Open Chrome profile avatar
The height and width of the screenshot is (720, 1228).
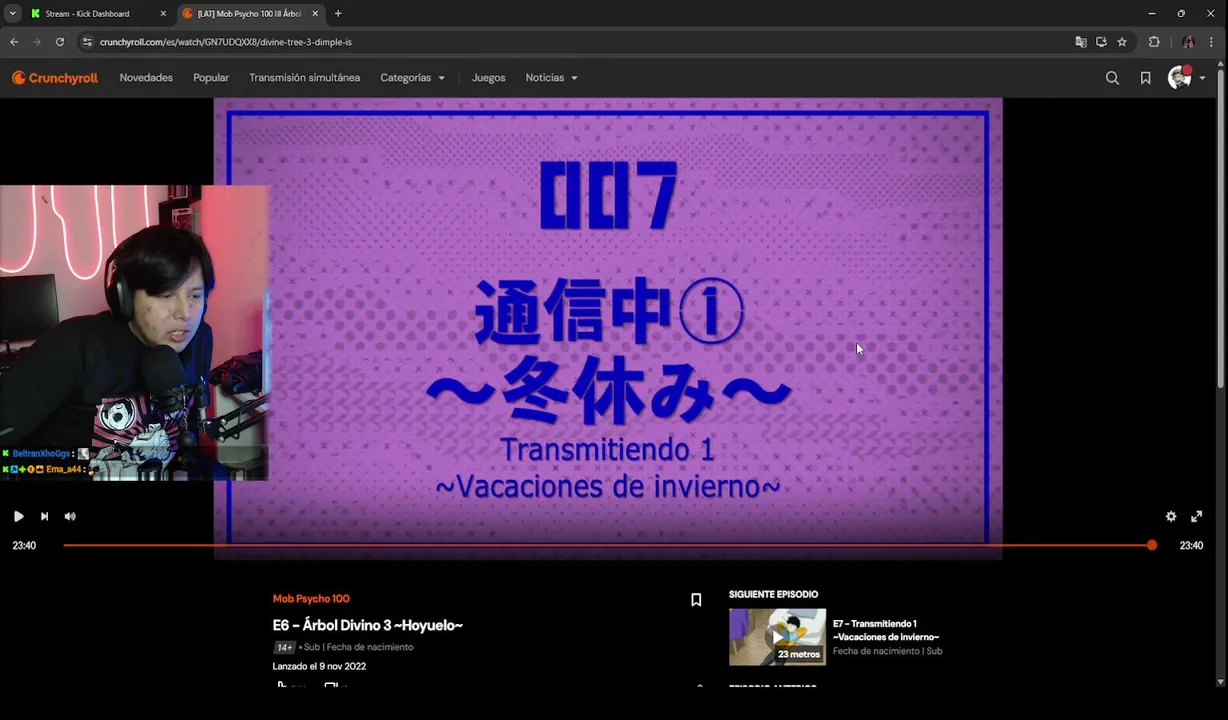(x=1188, y=42)
